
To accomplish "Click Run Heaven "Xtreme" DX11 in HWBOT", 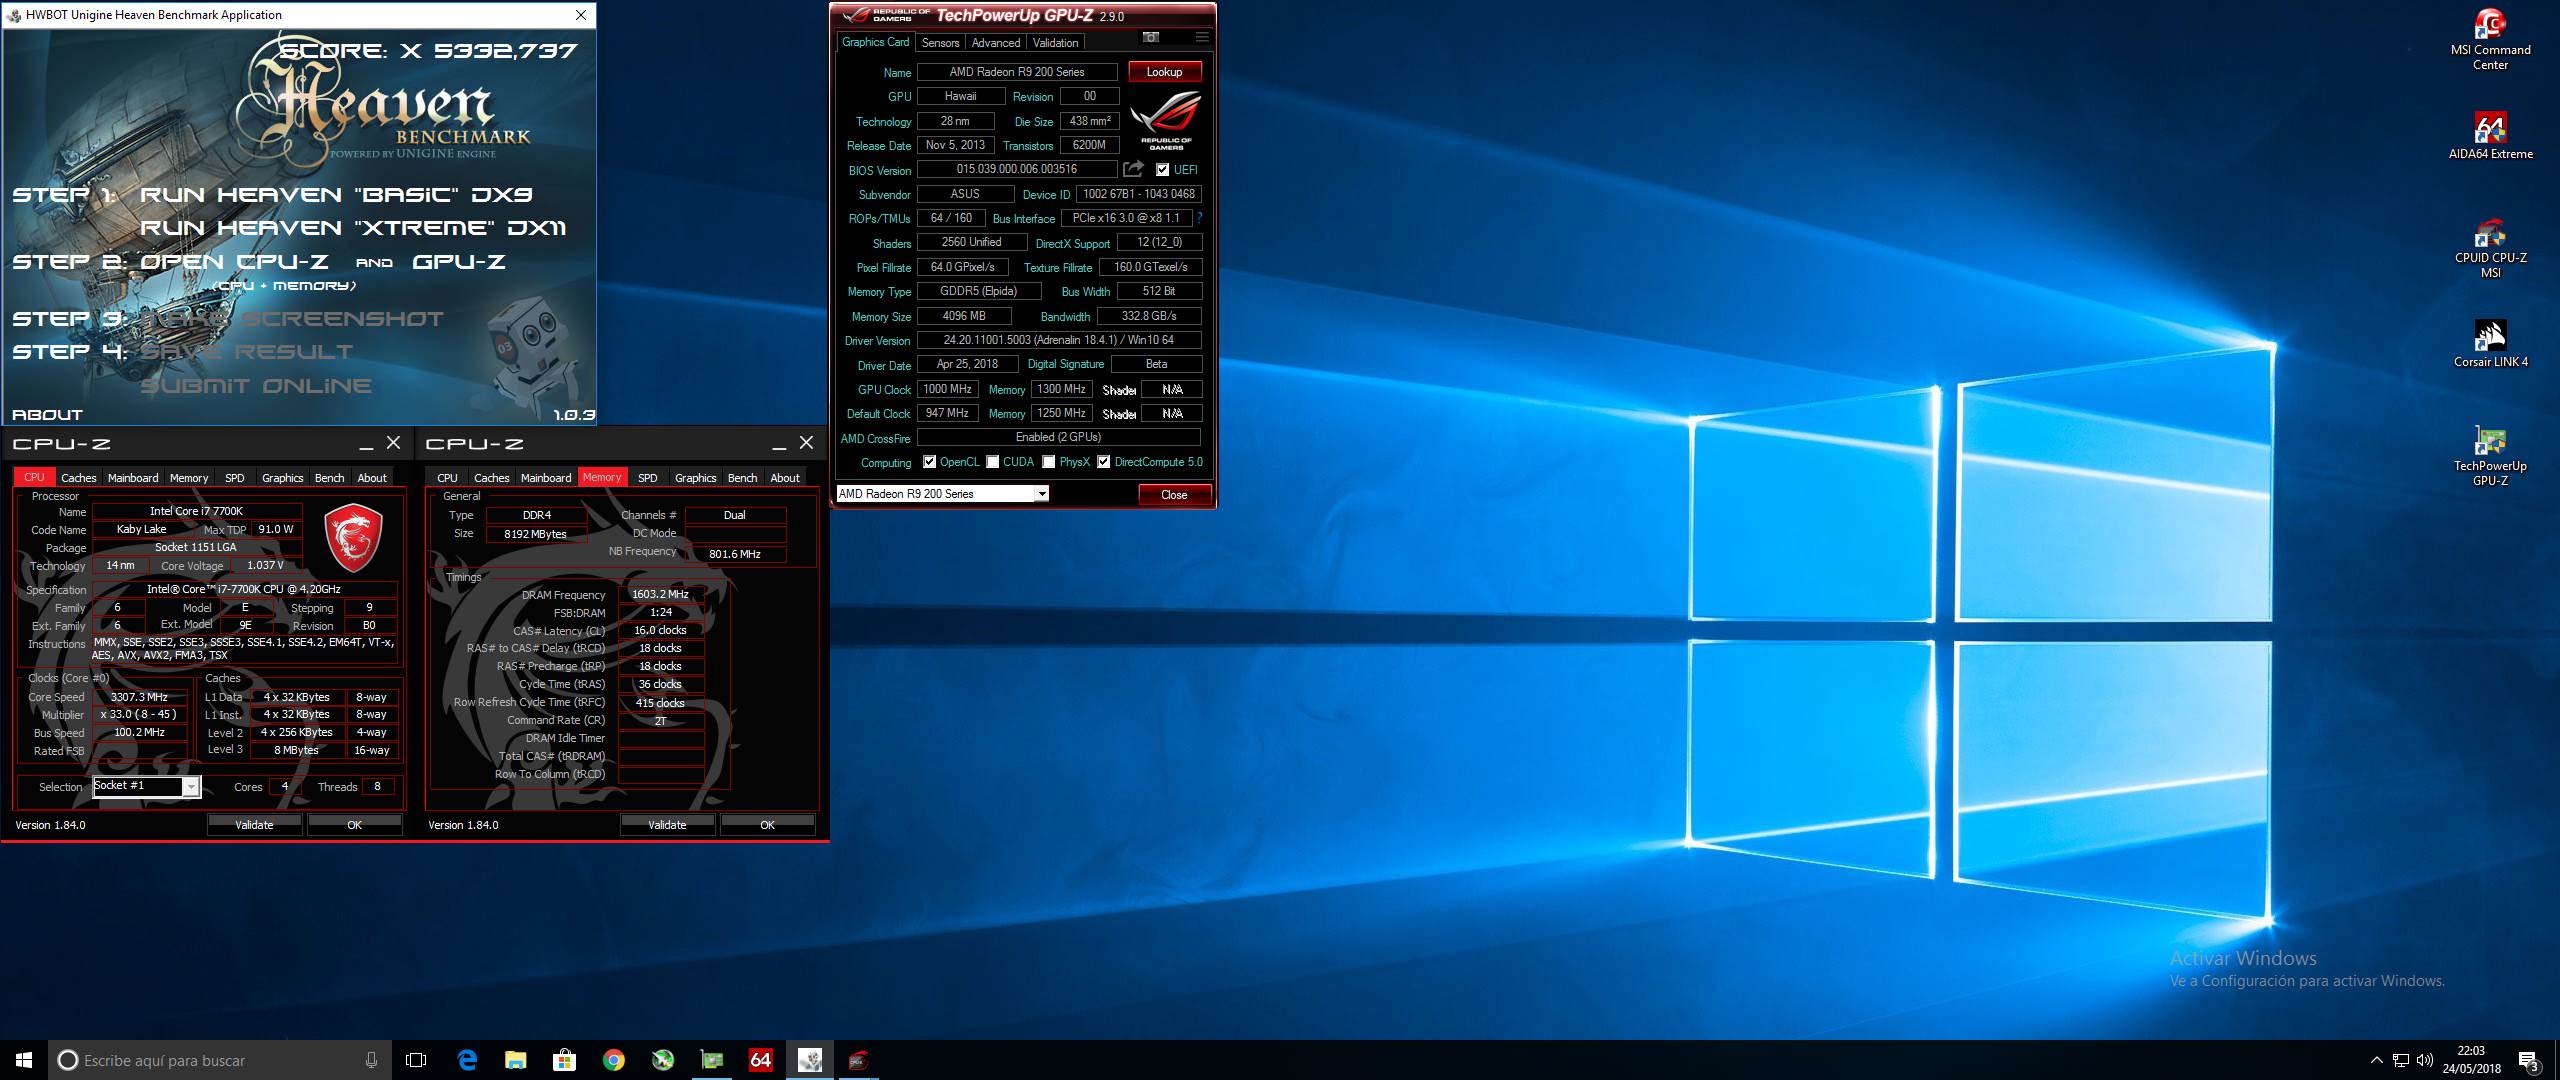I will 353,228.
